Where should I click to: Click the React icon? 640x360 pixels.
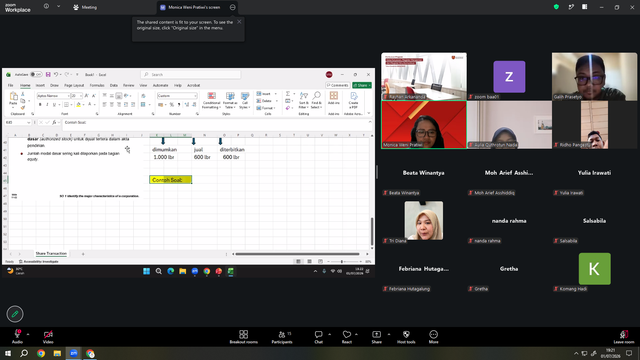point(347,334)
